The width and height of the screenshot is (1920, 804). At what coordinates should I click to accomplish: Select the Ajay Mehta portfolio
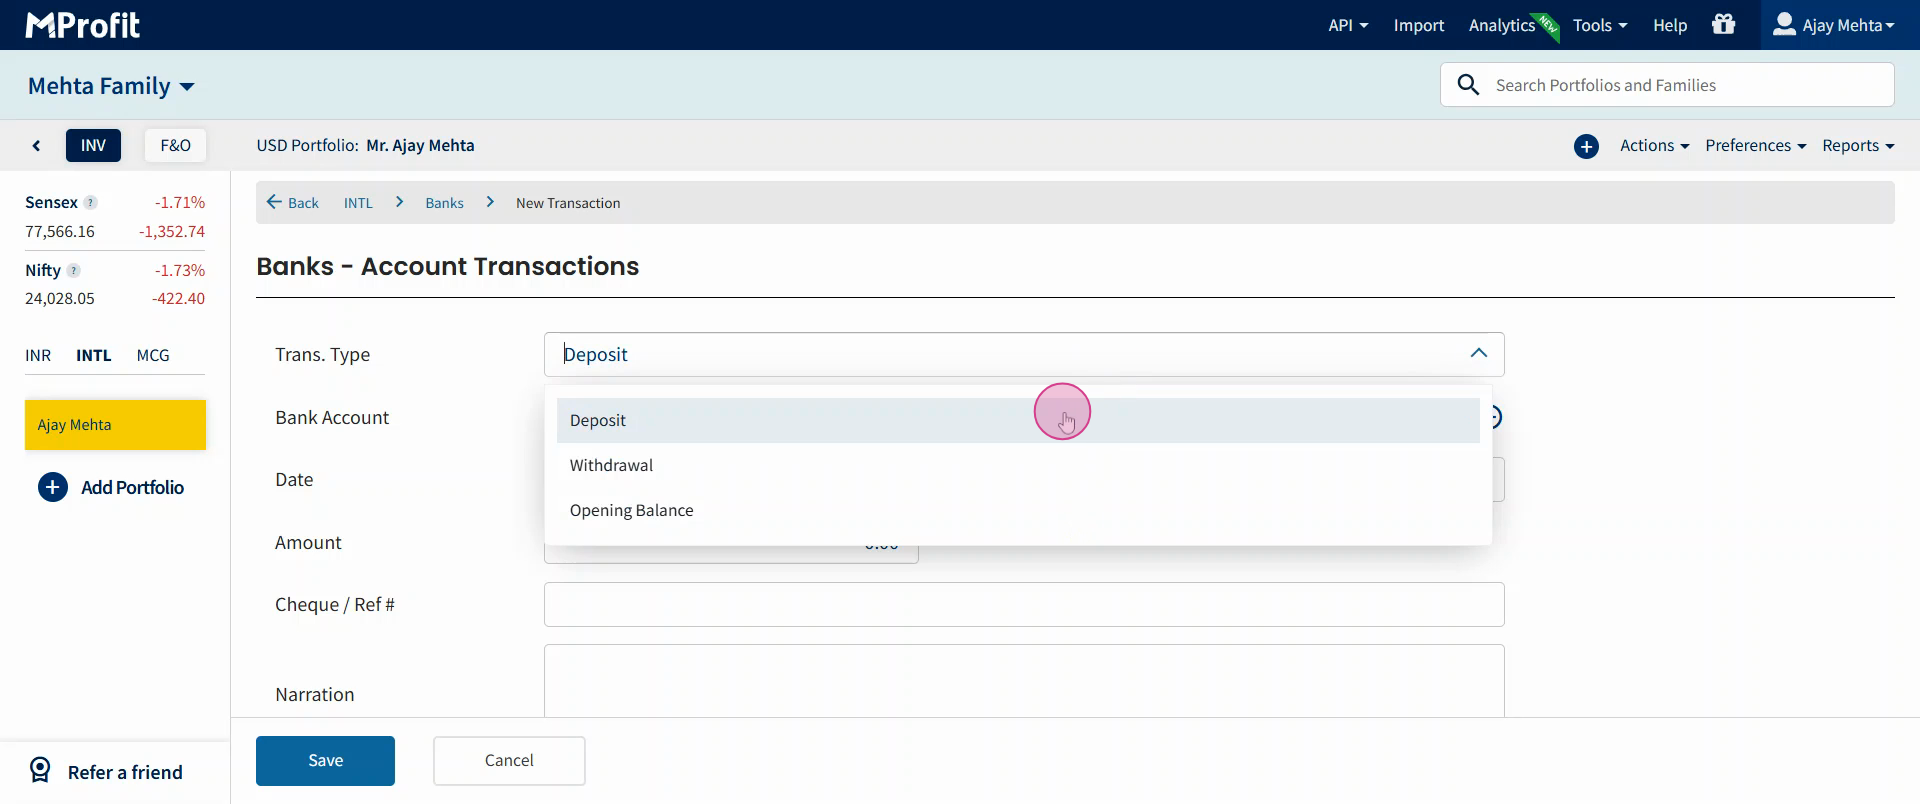click(115, 425)
